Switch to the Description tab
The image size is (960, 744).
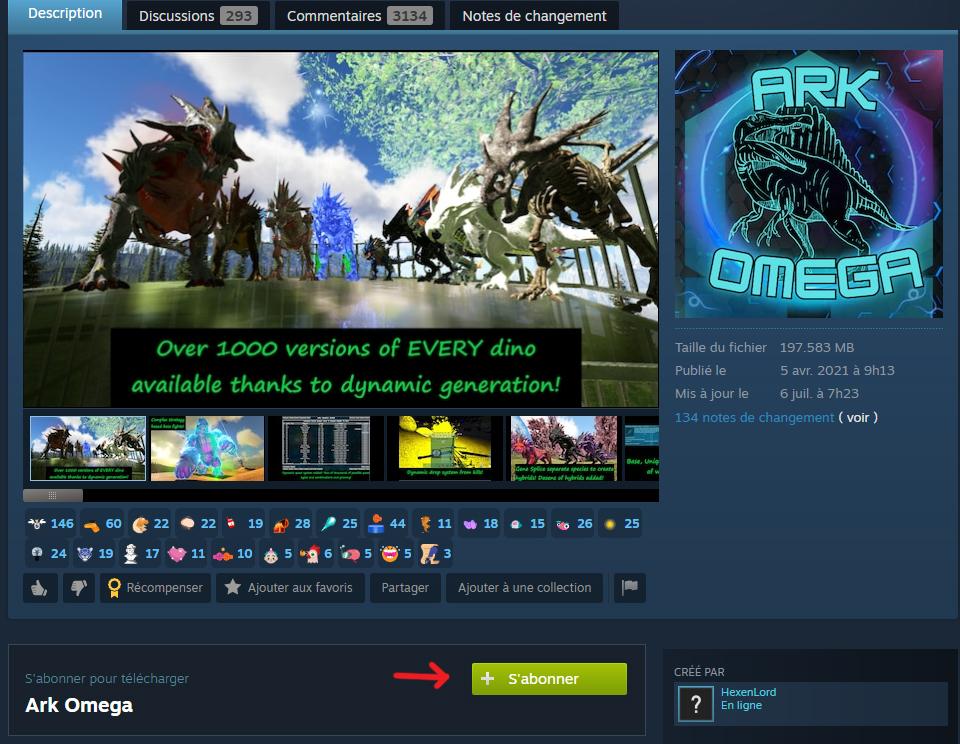coord(65,14)
